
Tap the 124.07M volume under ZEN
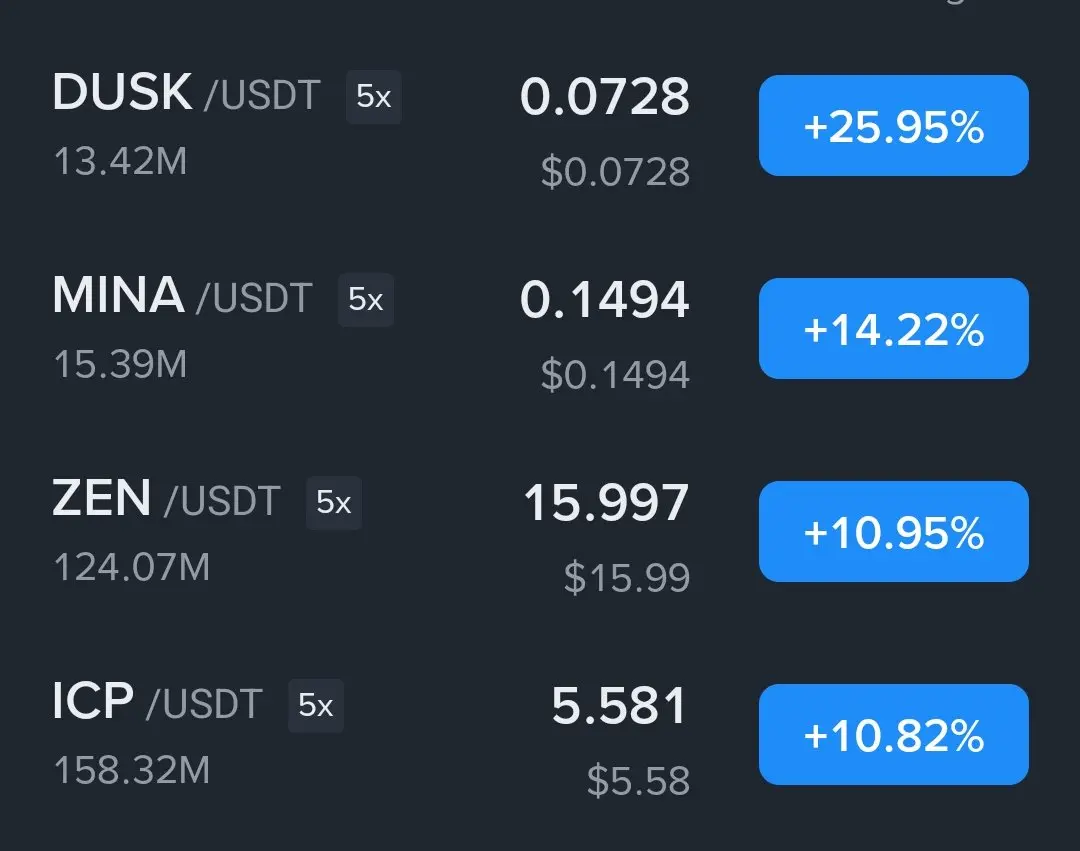132,568
